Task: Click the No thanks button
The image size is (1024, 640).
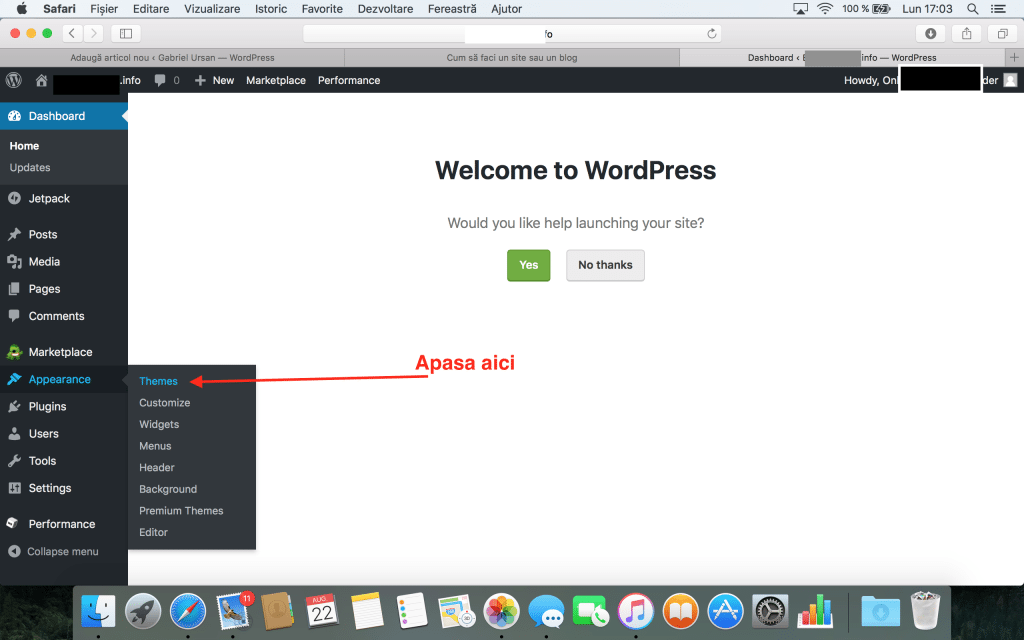Action: [605, 265]
